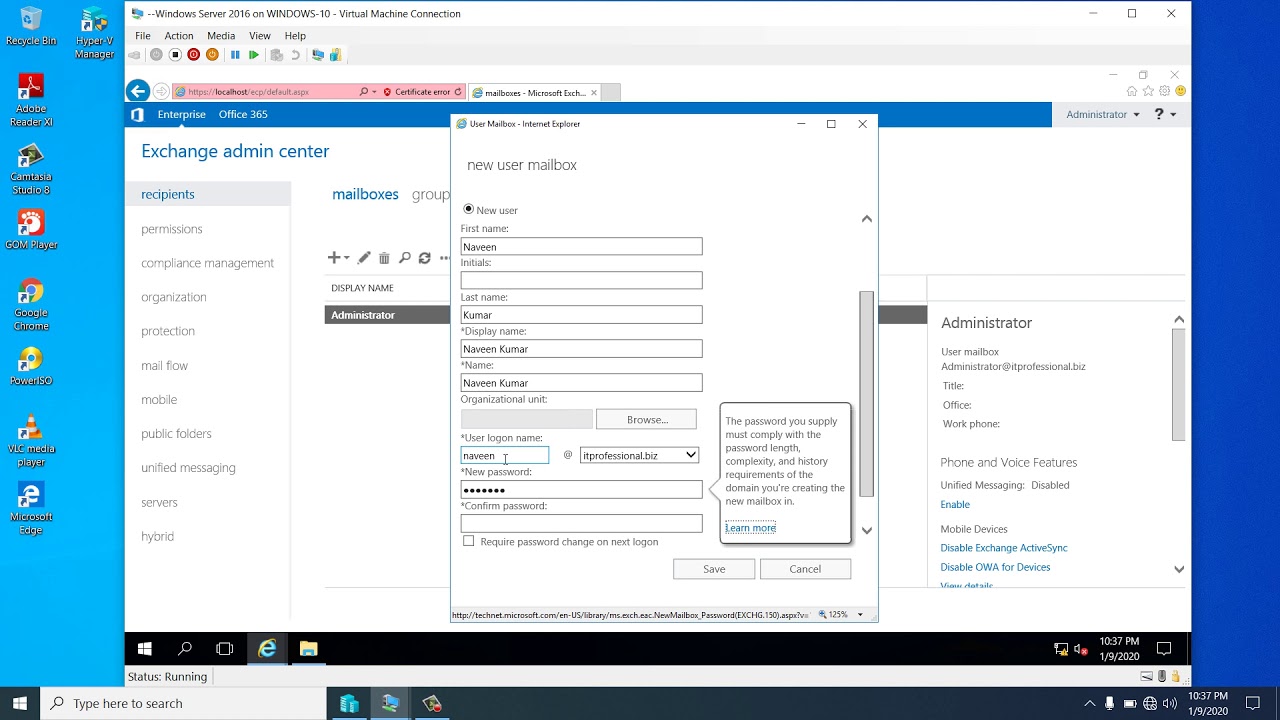This screenshot has width=1280, height=720.
Task: Open permissions in the left navigation
Action: pos(172,229)
